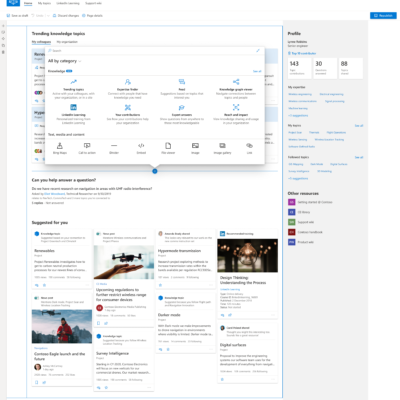Open the Renewables suggested card title

pos(44,251)
